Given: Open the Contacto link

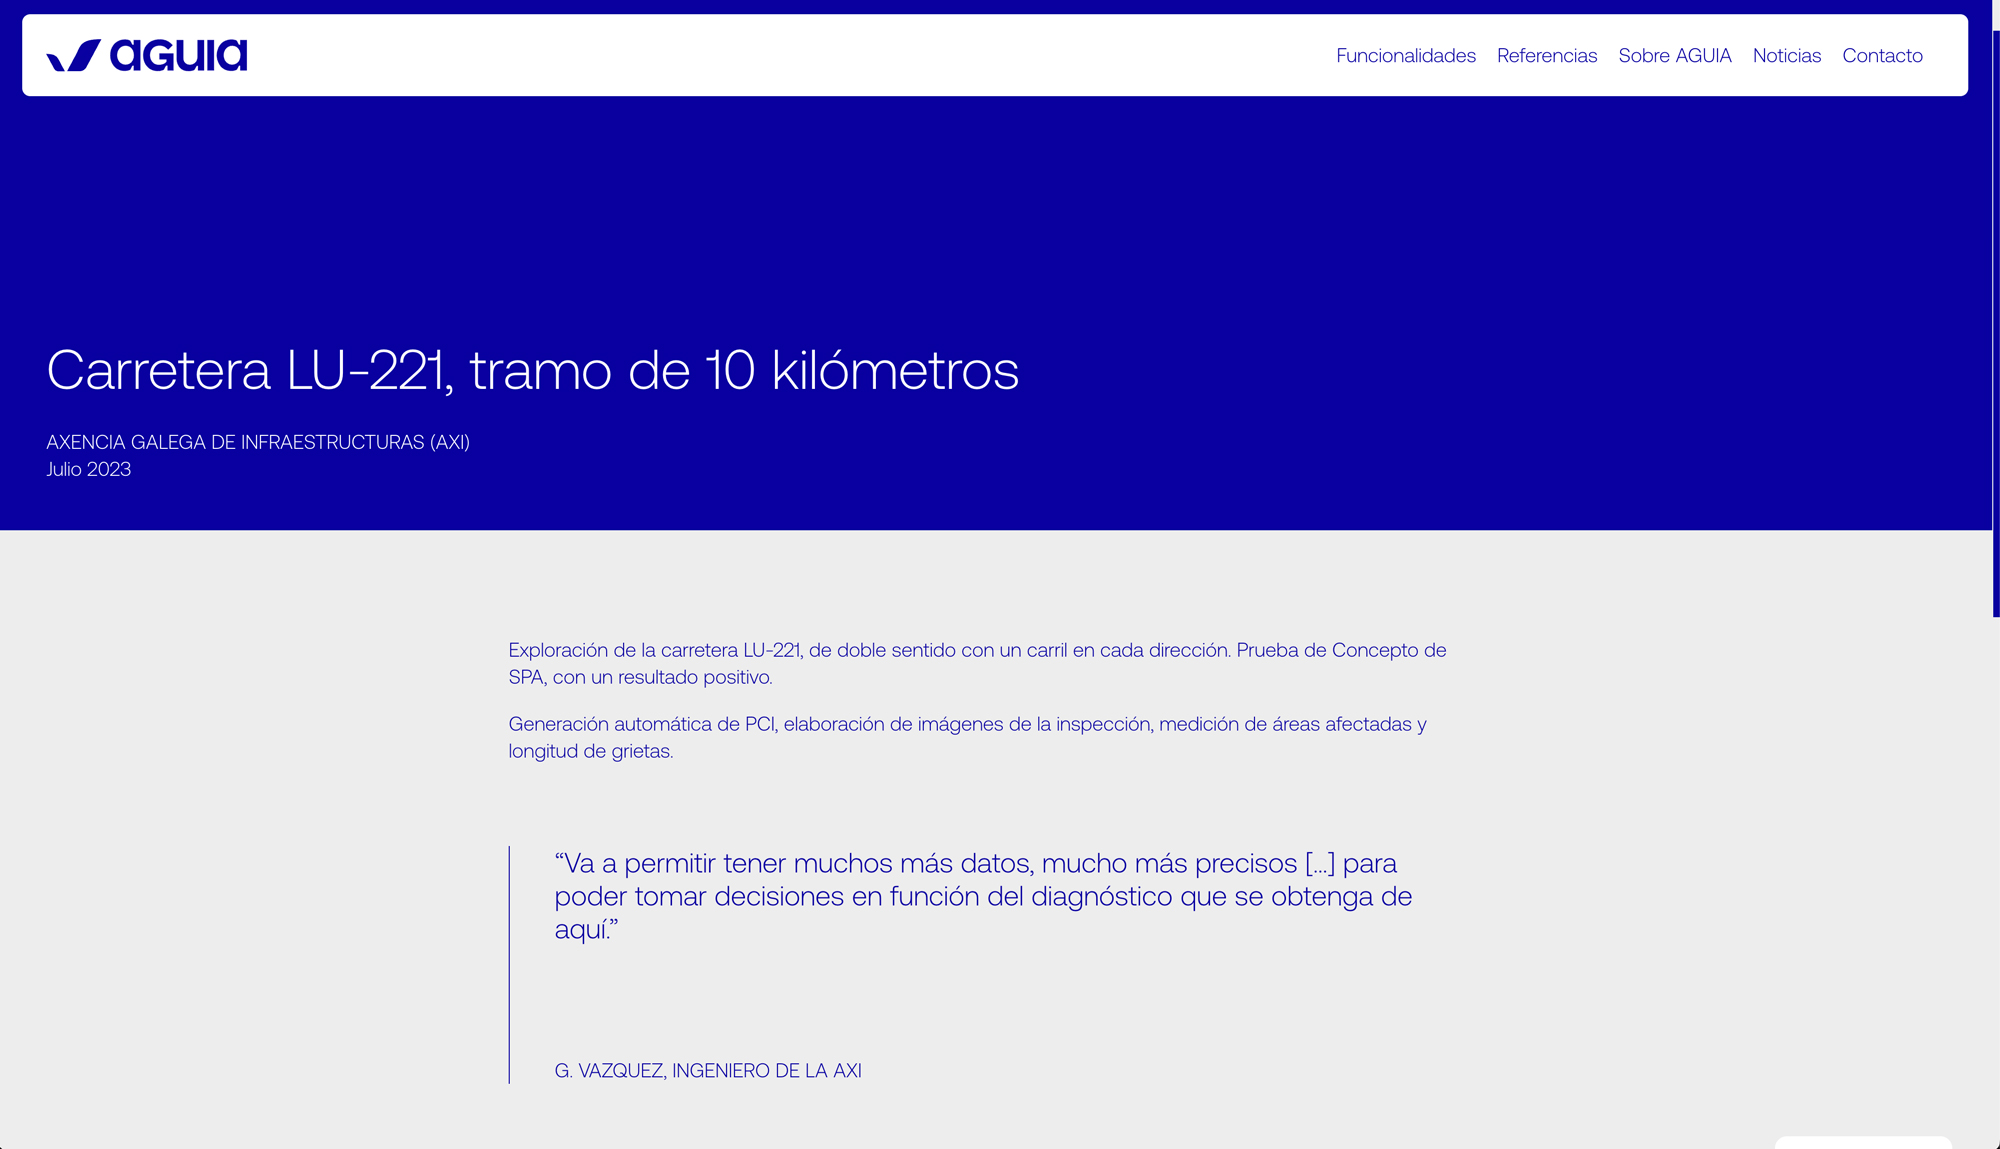Looking at the screenshot, I should pyautogui.click(x=1882, y=56).
